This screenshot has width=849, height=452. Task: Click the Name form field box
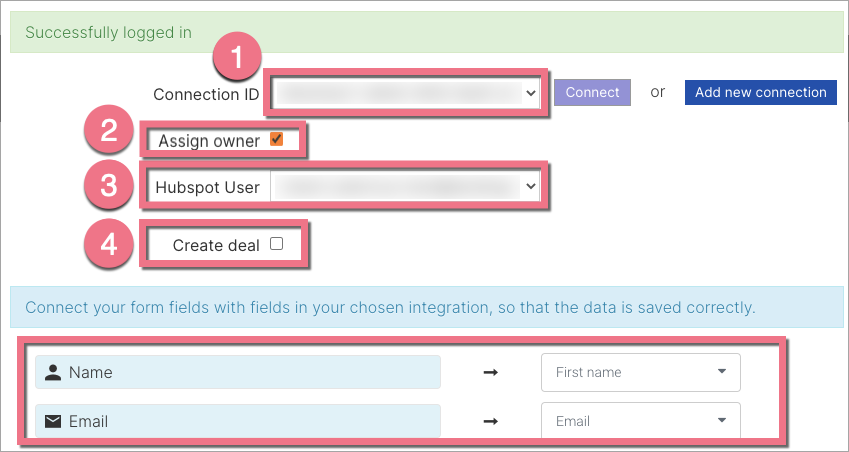pos(238,372)
